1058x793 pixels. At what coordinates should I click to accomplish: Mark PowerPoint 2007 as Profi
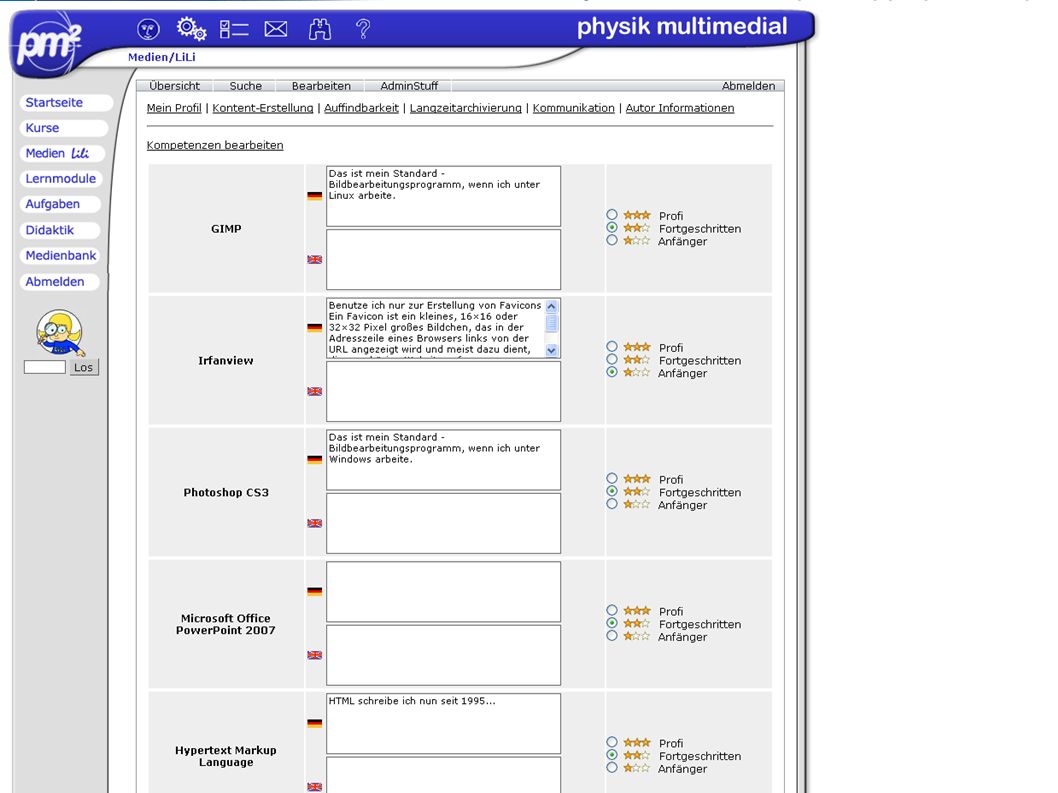click(612, 610)
